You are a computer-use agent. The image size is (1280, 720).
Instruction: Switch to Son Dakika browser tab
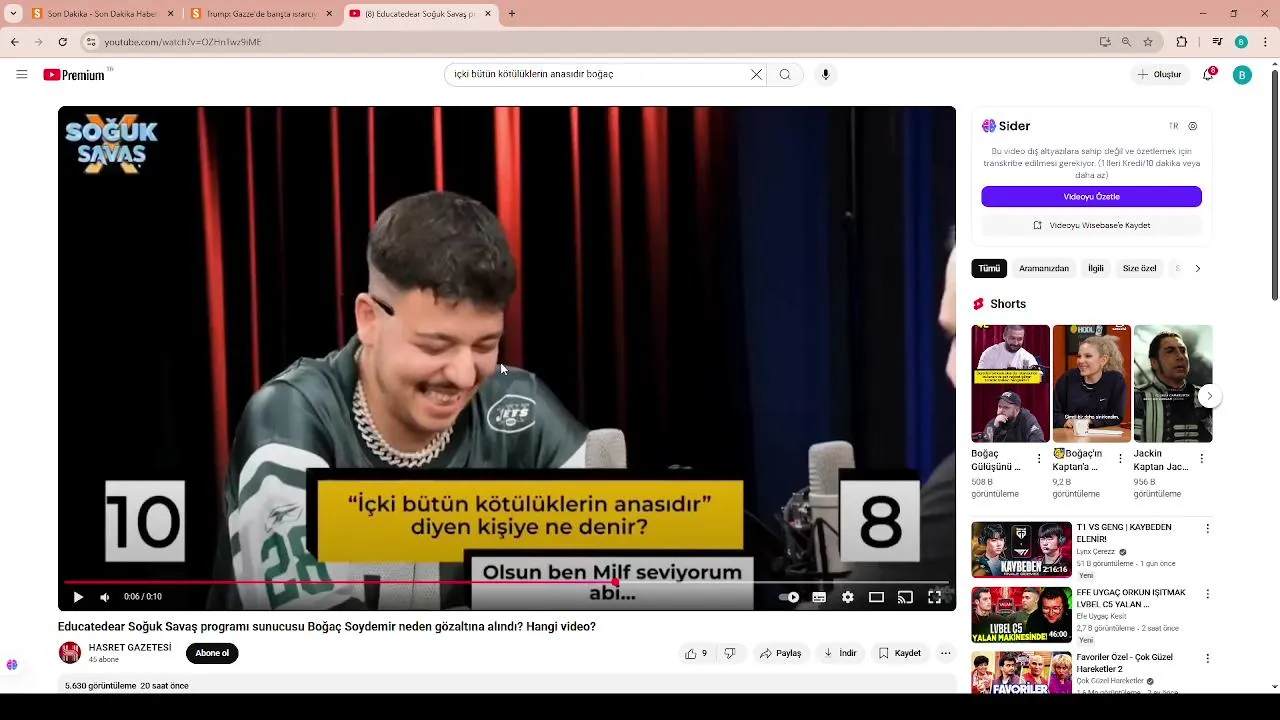point(102,14)
